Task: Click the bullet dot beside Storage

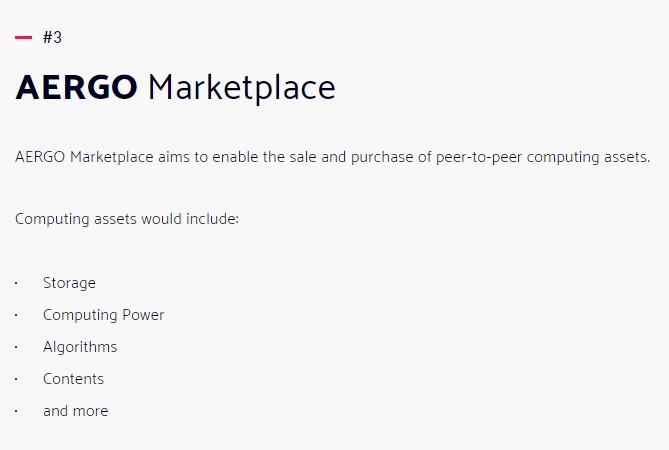Action: 16,283
